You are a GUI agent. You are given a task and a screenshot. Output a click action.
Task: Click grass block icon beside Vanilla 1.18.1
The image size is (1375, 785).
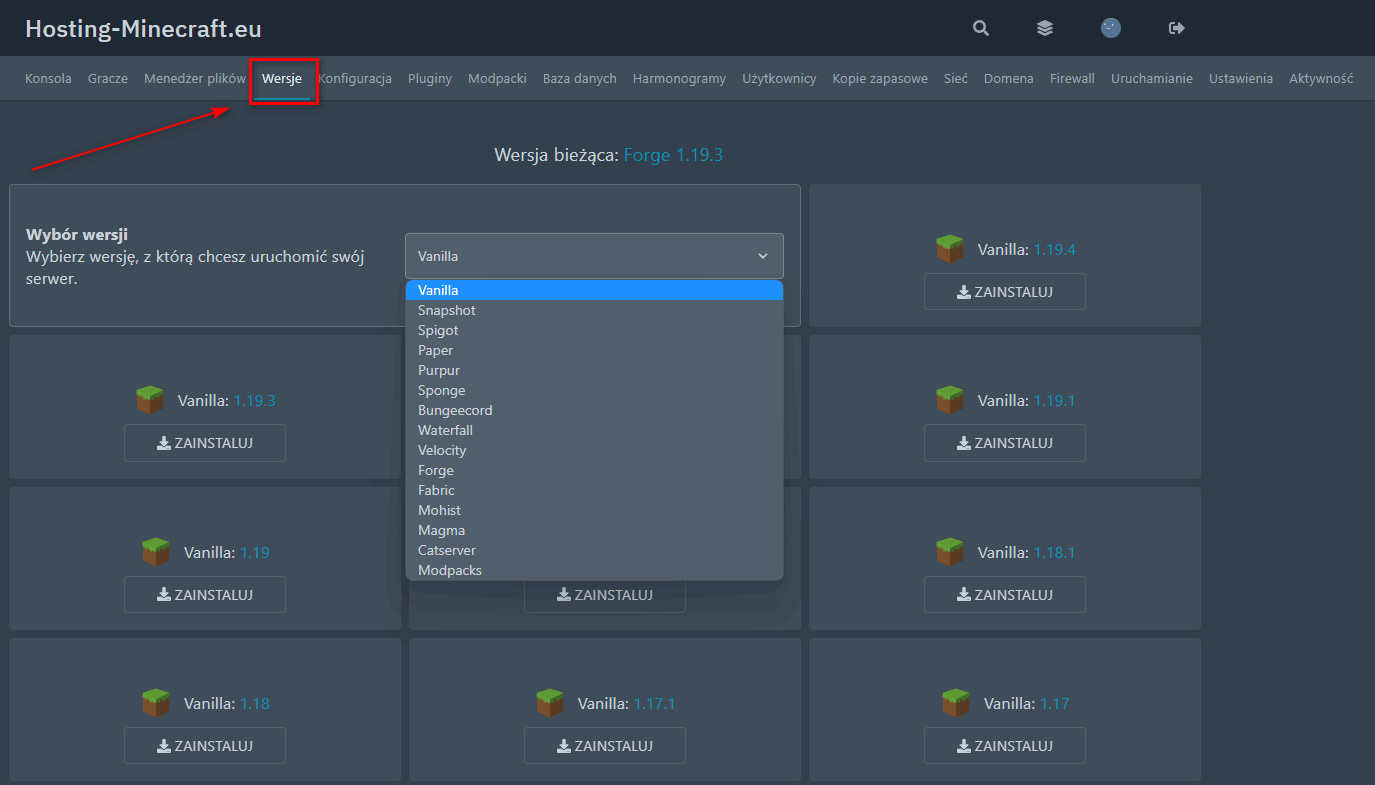(950, 552)
